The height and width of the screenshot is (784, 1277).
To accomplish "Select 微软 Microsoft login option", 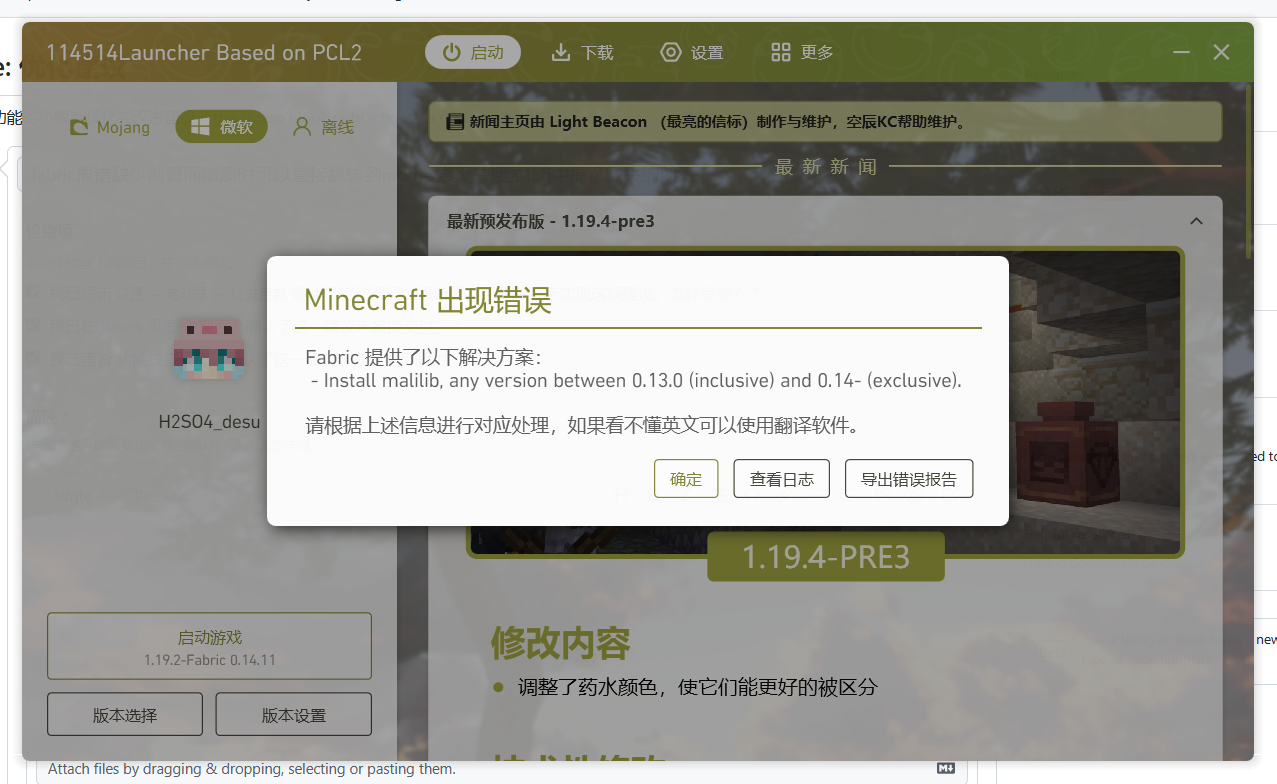I will click(221, 127).
